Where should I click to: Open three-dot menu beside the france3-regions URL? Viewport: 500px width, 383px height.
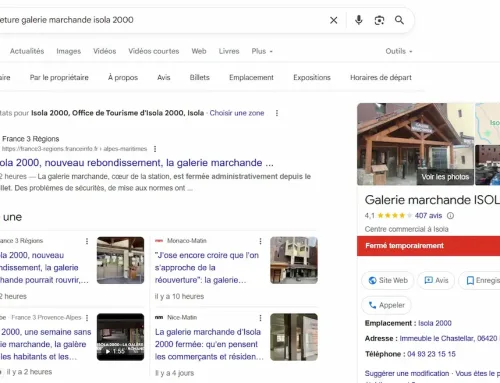tap(155, 149)
